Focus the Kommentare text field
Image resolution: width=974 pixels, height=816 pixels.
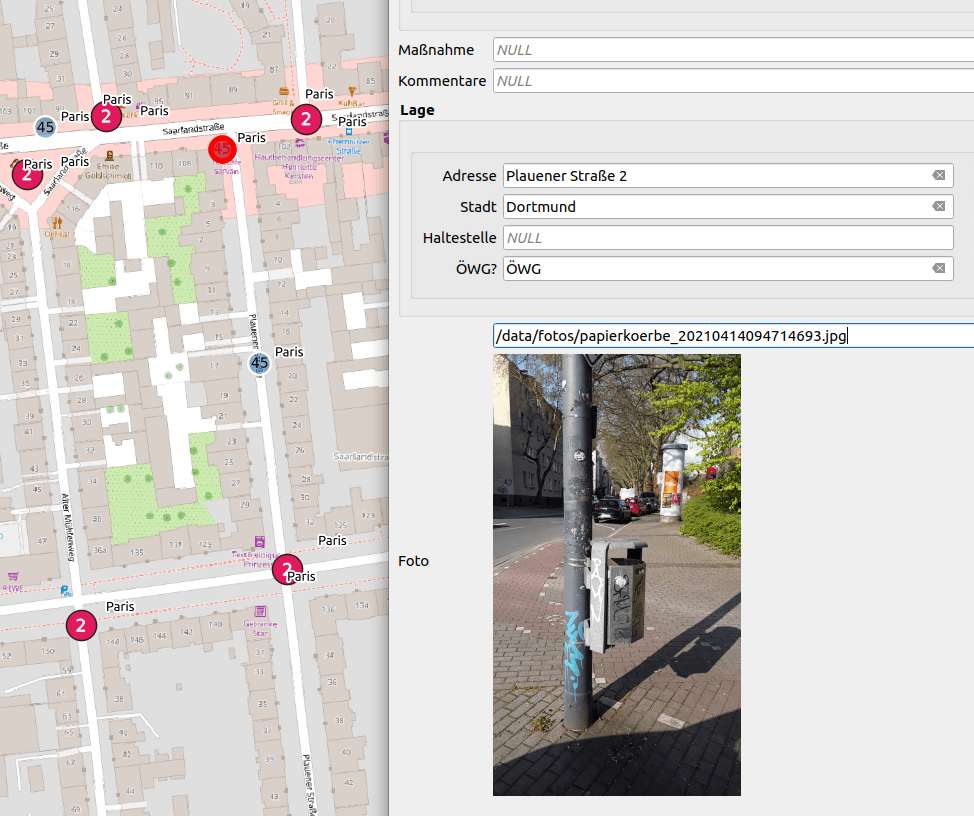732,81
